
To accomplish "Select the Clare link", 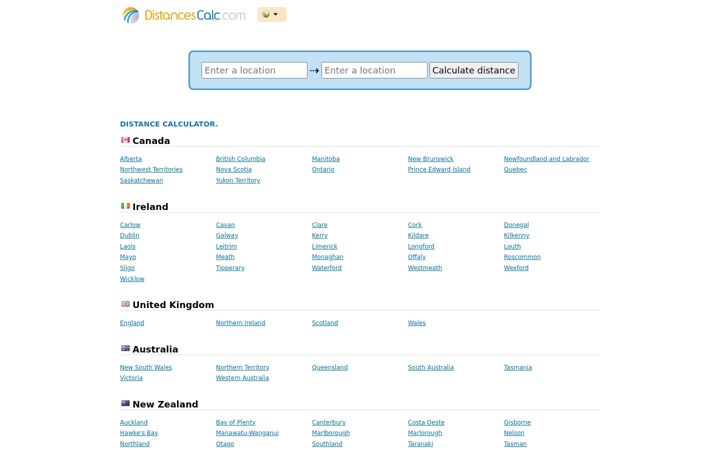I will click(x=320, y=225).
